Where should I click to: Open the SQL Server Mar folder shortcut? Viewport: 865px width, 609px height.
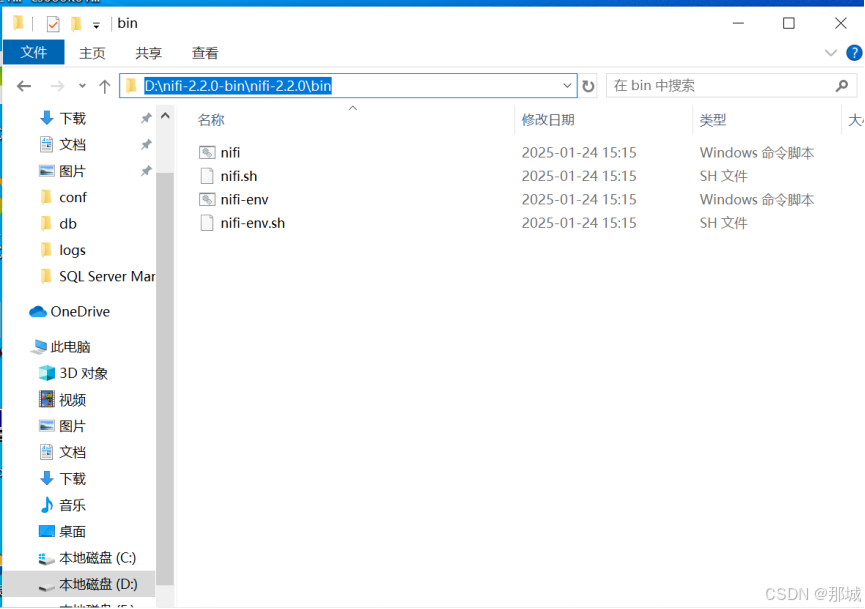coord(107,276)
